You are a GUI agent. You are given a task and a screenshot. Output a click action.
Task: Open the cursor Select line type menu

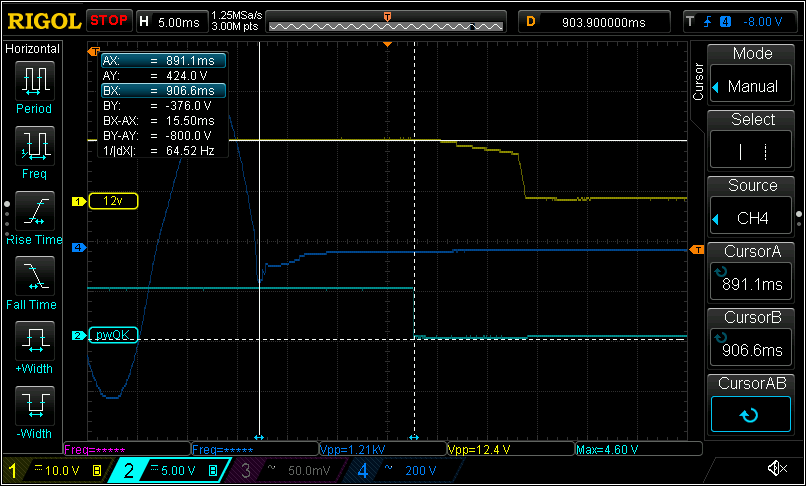coord(750,152)
